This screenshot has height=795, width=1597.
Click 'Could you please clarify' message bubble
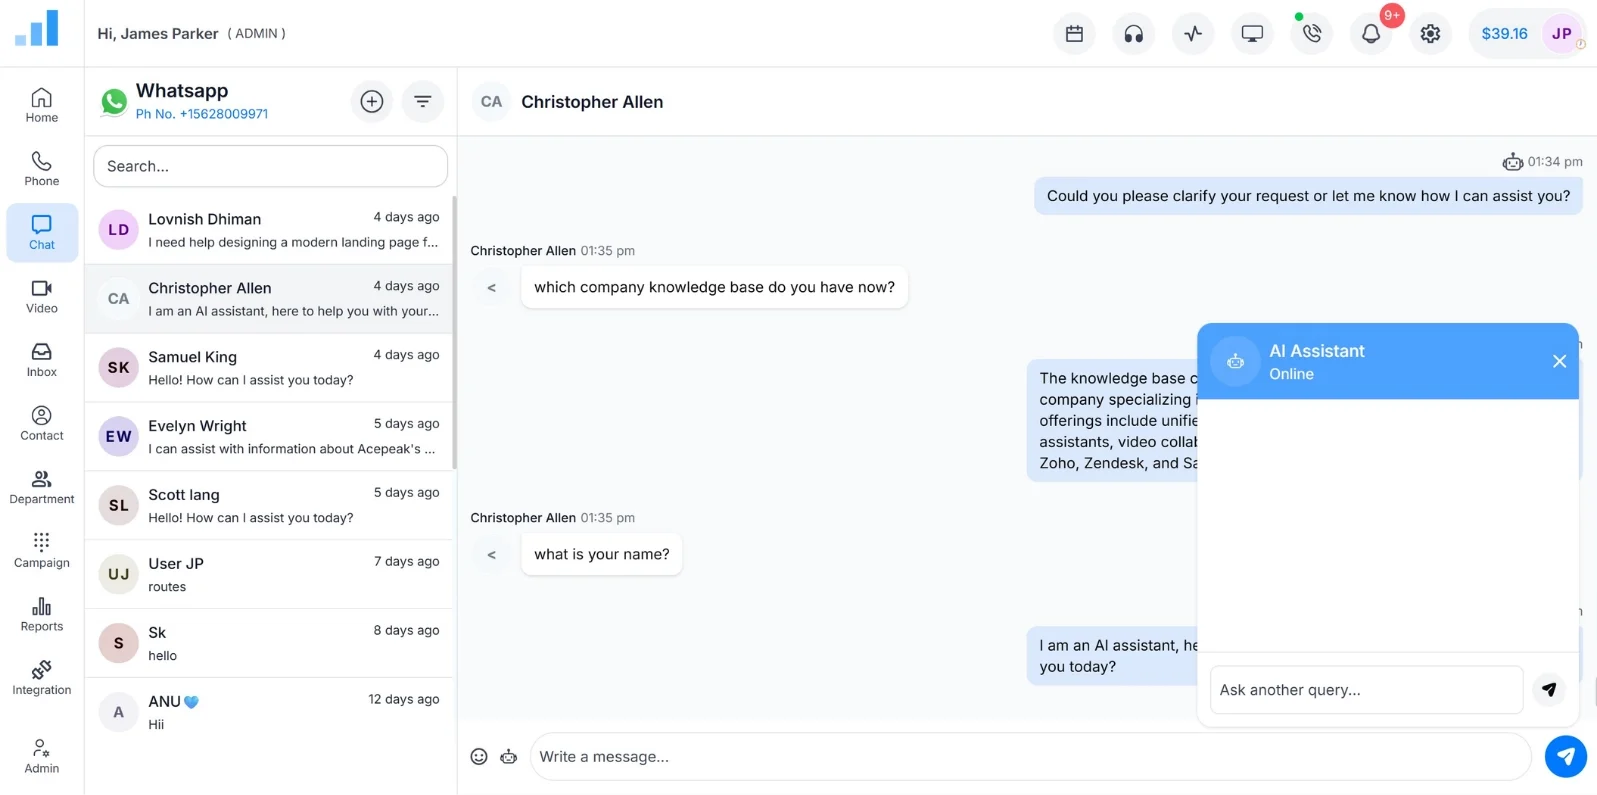(1308, 196)
